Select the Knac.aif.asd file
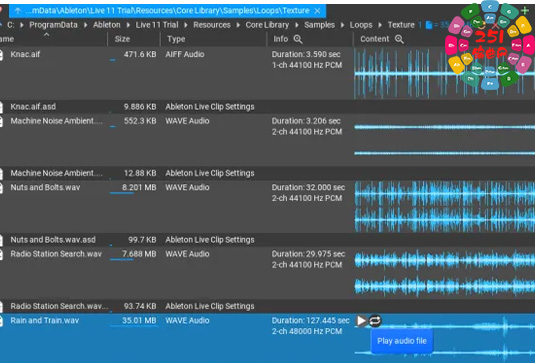The width and height of the screenshot is (535, 363). pyautogui.click(x=33, y=107)
